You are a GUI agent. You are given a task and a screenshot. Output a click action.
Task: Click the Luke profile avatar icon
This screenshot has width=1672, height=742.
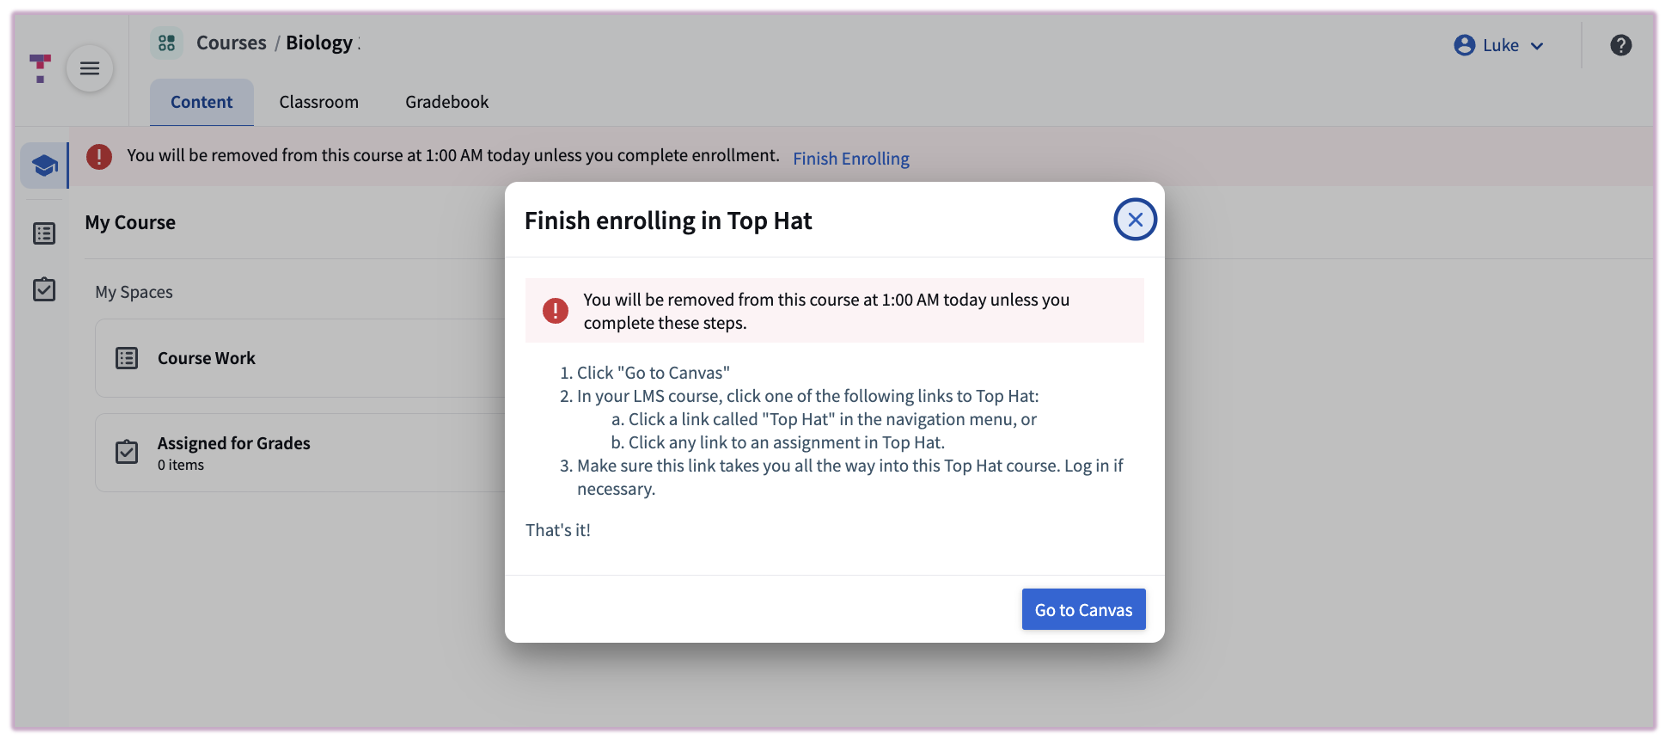[x=1463, y=44]
